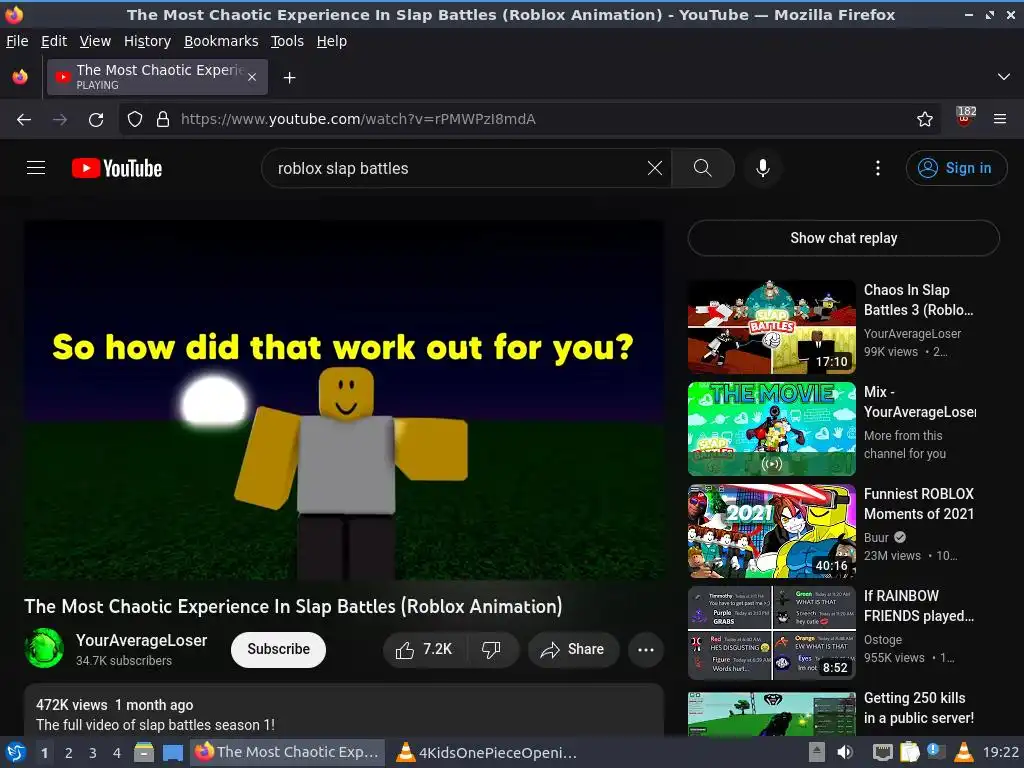1024x768 pixels.
Task: Open the Bookmarks menu
Action: 221,41
